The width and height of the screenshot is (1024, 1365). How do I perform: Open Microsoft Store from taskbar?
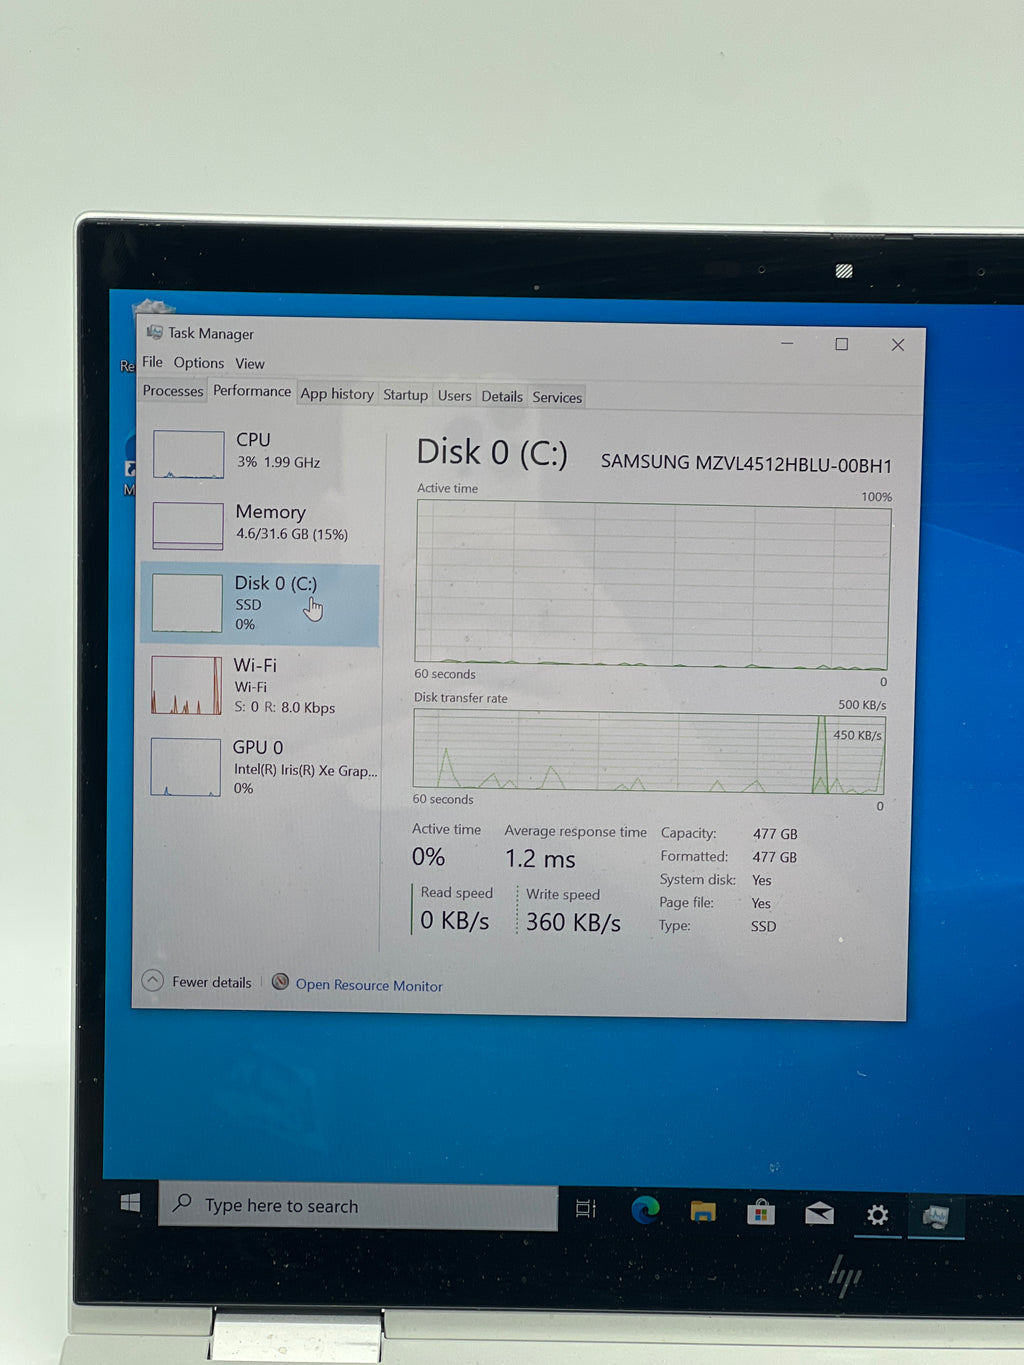click(761, 1213)
